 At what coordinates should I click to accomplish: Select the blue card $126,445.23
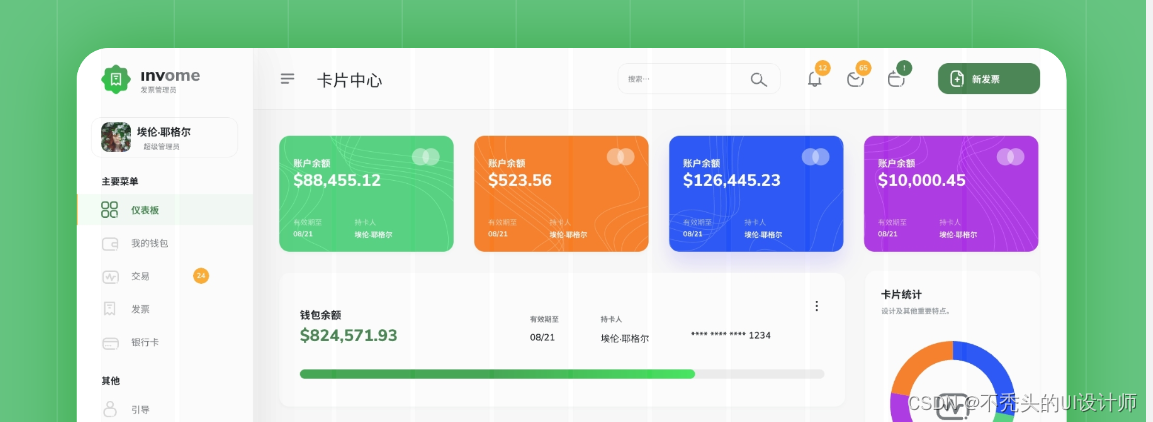(x=756, y=194)
